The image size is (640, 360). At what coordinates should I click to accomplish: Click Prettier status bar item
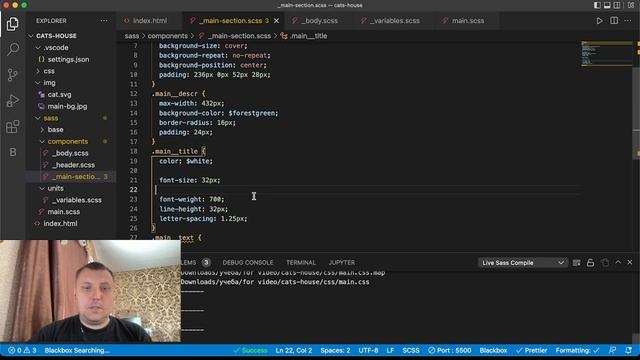coord(531,351)
